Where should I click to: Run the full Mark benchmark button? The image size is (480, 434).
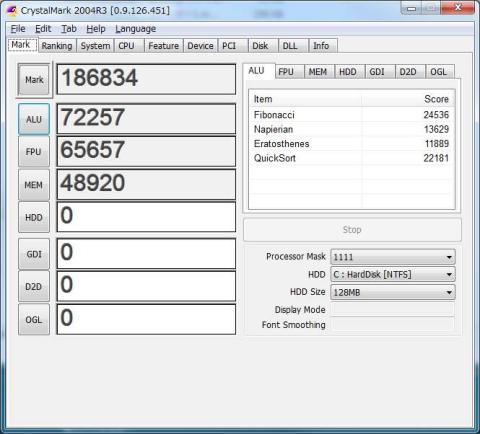[34, 80]
